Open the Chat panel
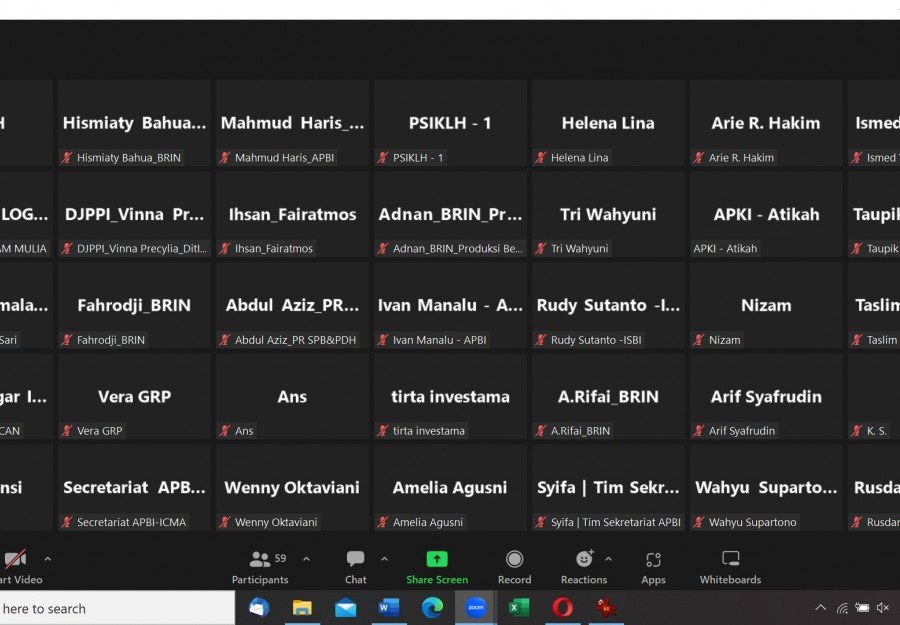The height and width of the screenshot is (625, 900). (355, 568)
